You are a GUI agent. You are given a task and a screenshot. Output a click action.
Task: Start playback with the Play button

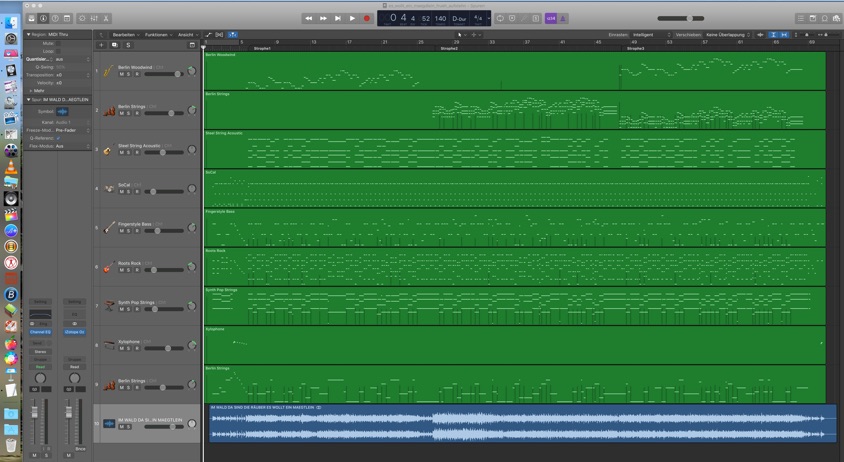click(352, 18)
